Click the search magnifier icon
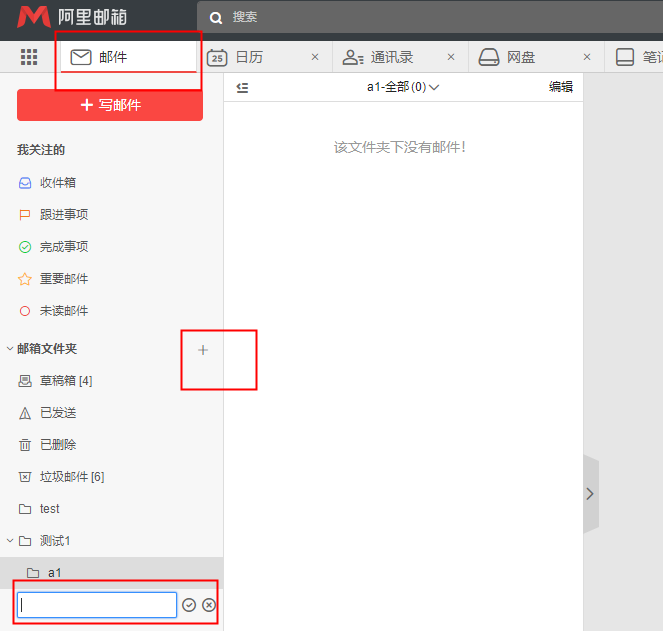The width and height of the screenshot is (663, 631). click(x=215, y=17)
